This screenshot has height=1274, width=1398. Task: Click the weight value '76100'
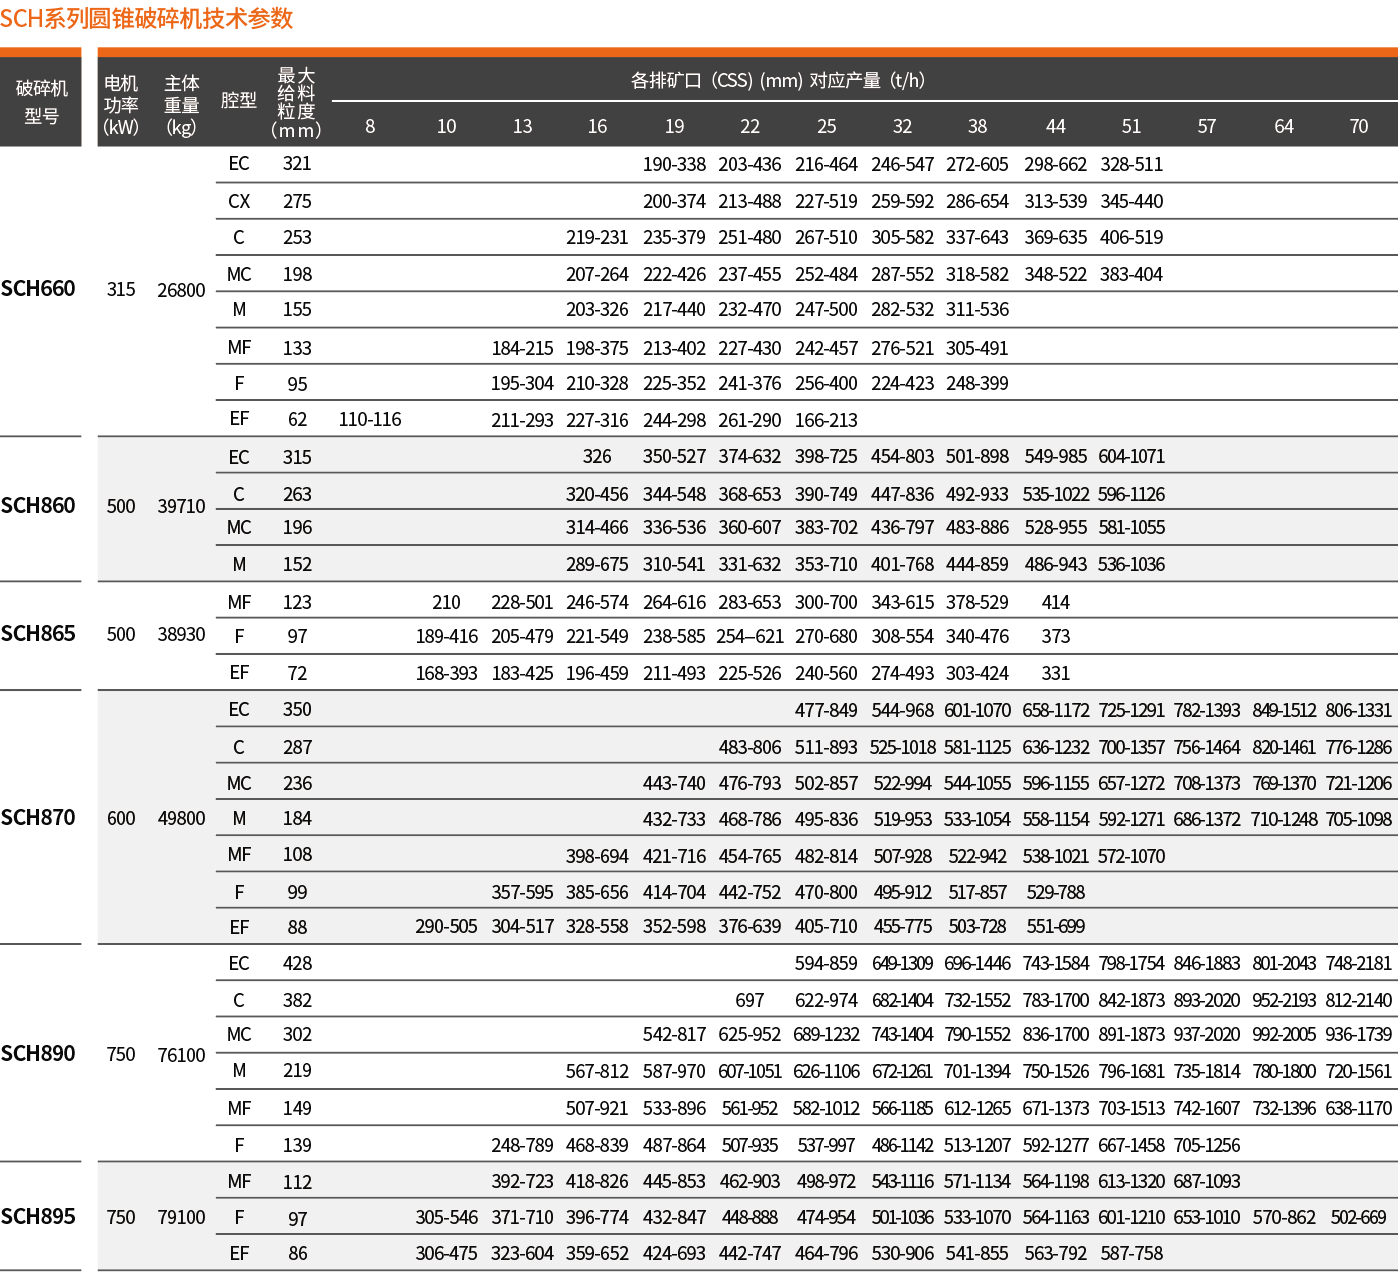point(181,1055)
